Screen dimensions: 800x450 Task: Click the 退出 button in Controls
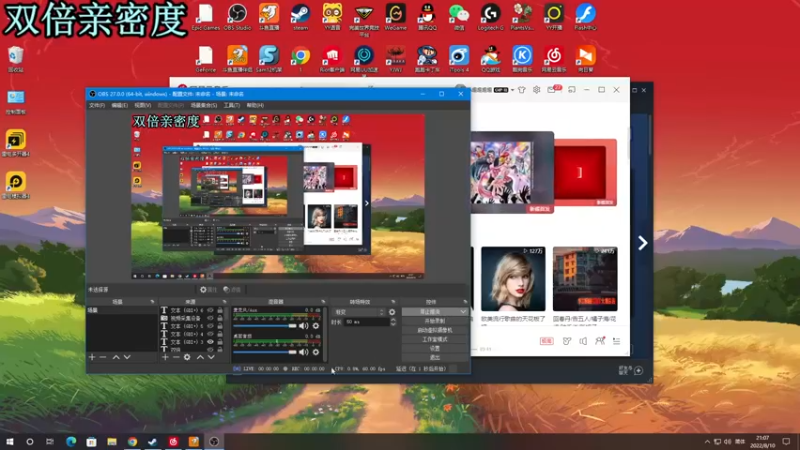(x=435, y=358)
